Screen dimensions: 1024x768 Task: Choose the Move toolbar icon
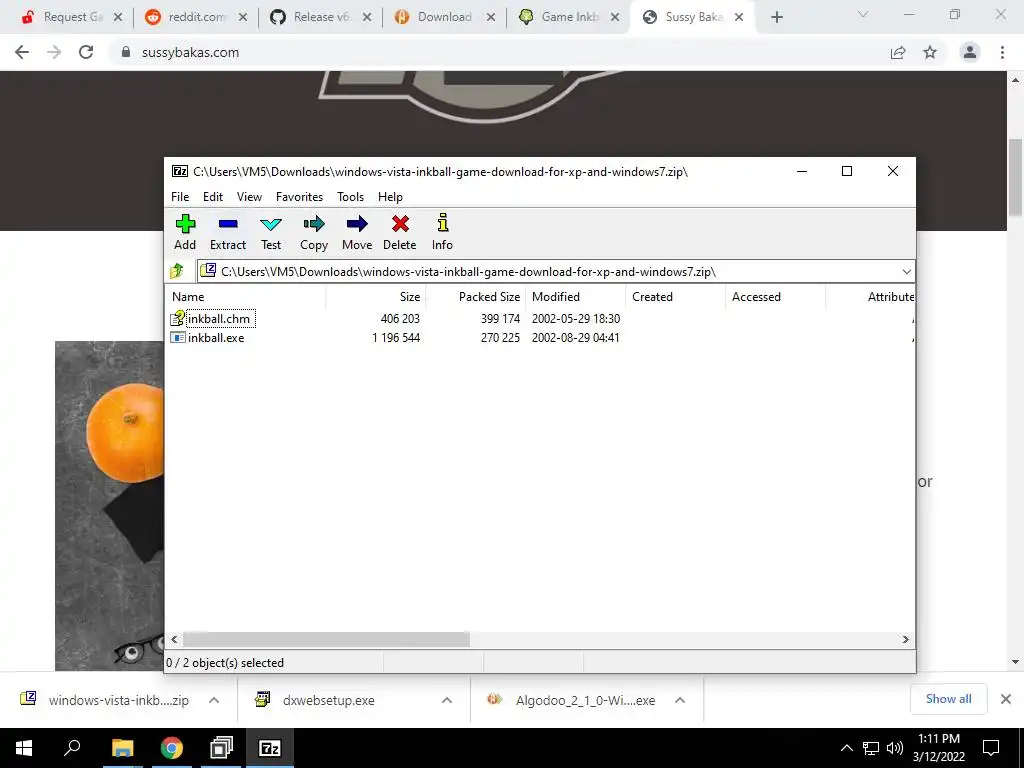point(357,232)
